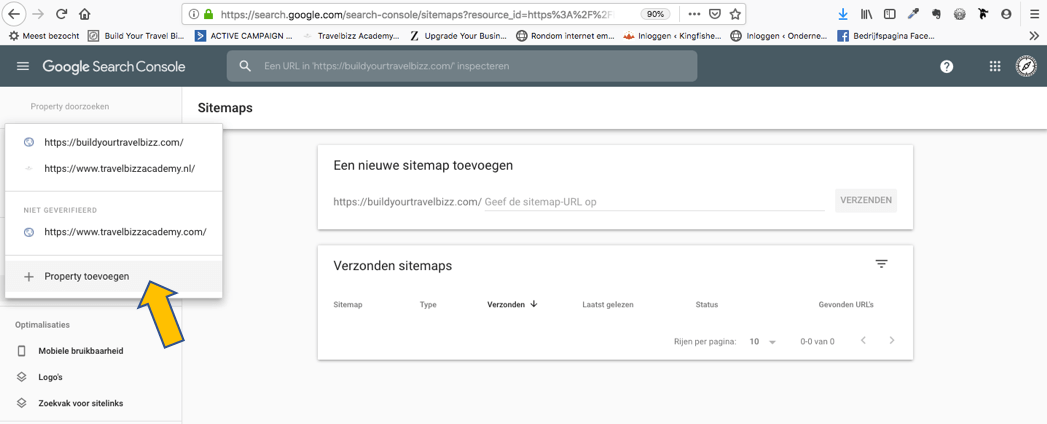Click the browser home icon

(85, 13)
